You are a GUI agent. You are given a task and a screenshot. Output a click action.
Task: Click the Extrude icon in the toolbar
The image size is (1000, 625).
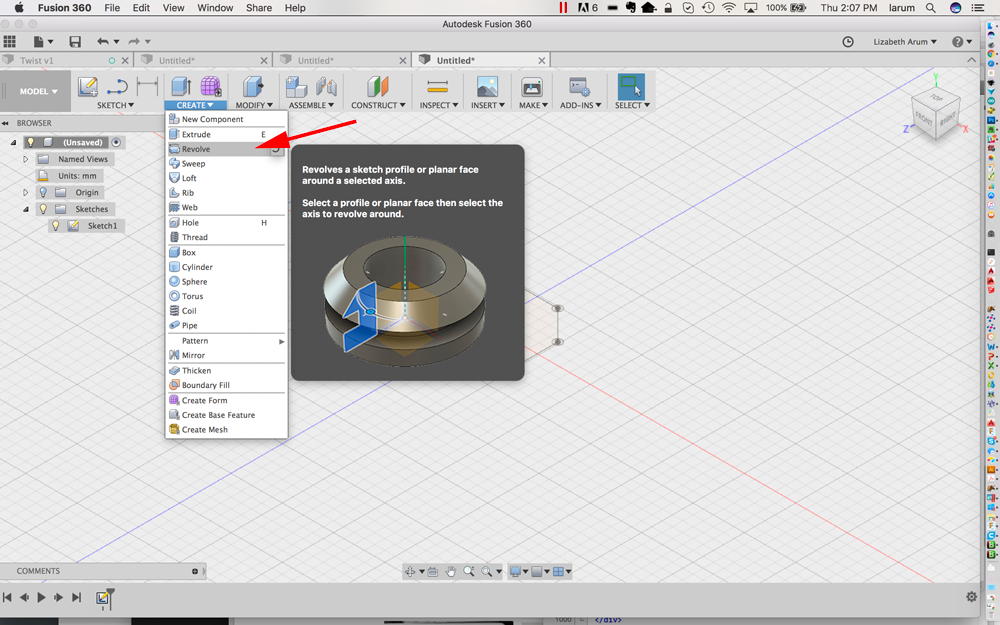[181, 87]
